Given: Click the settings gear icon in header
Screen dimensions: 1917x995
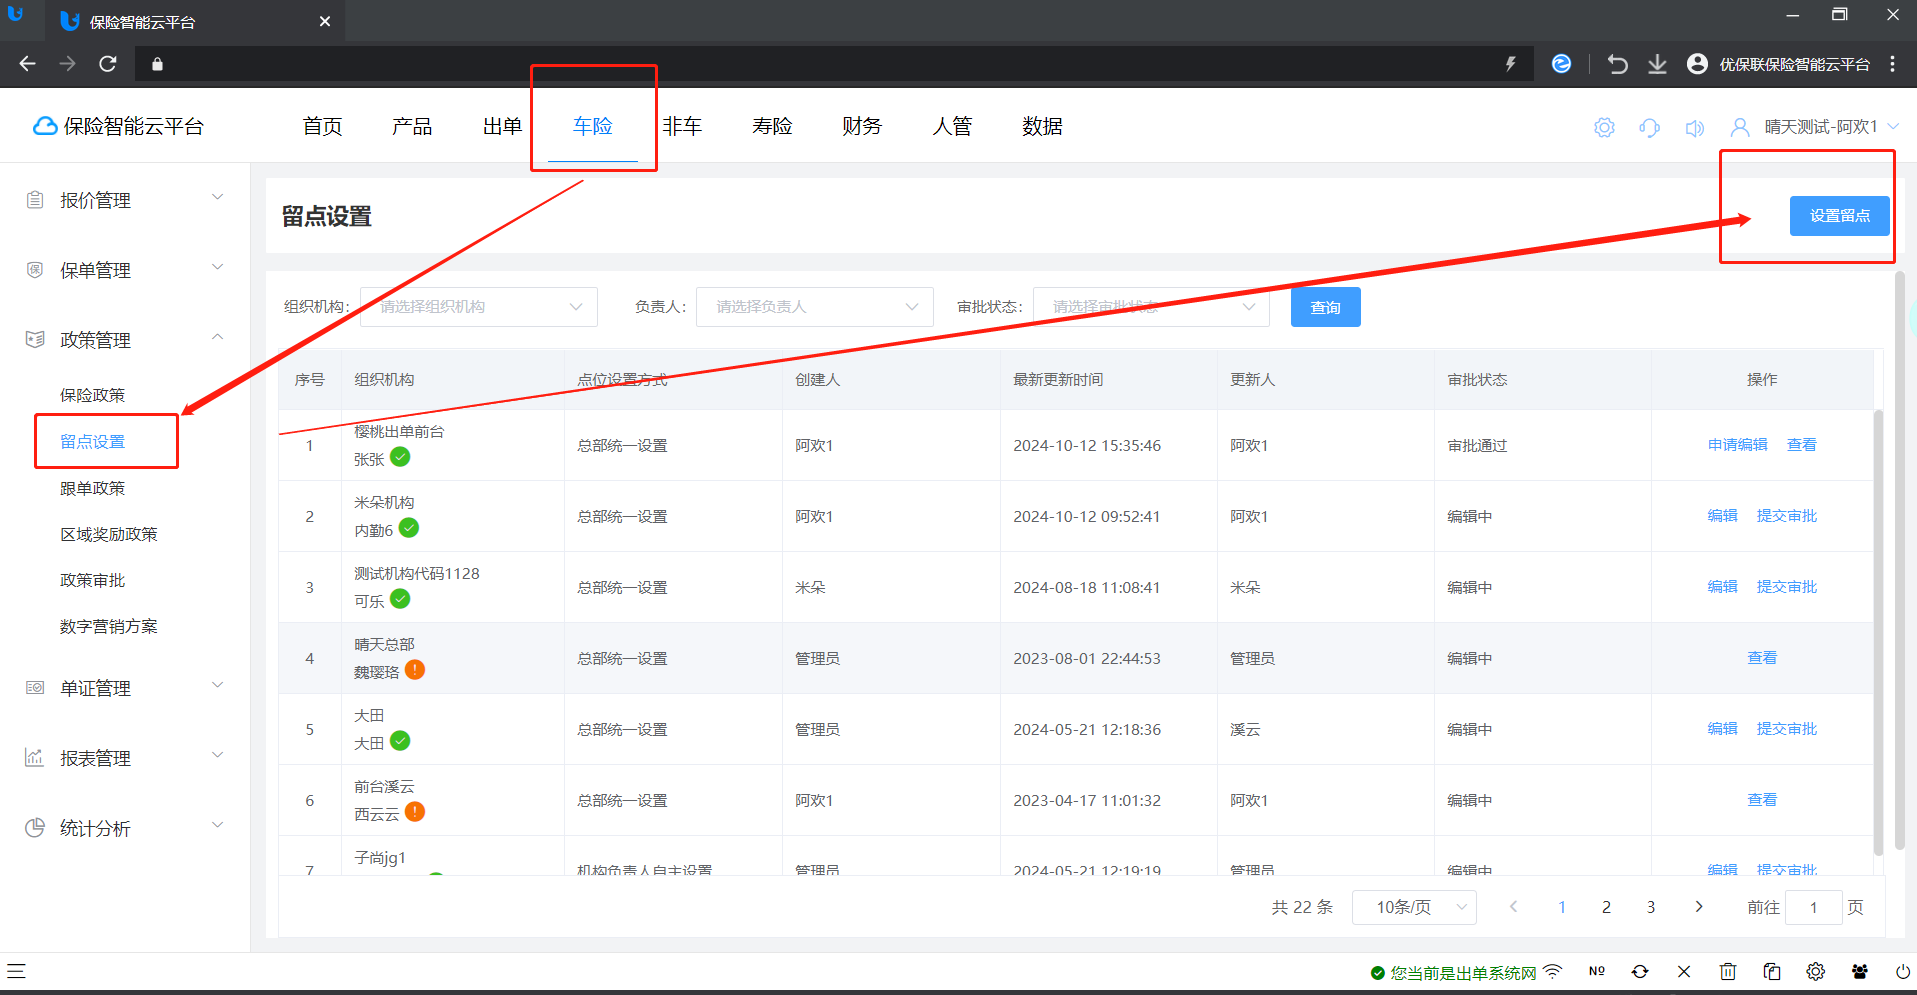Looking at the screenshot, I should click(1604, 127).
